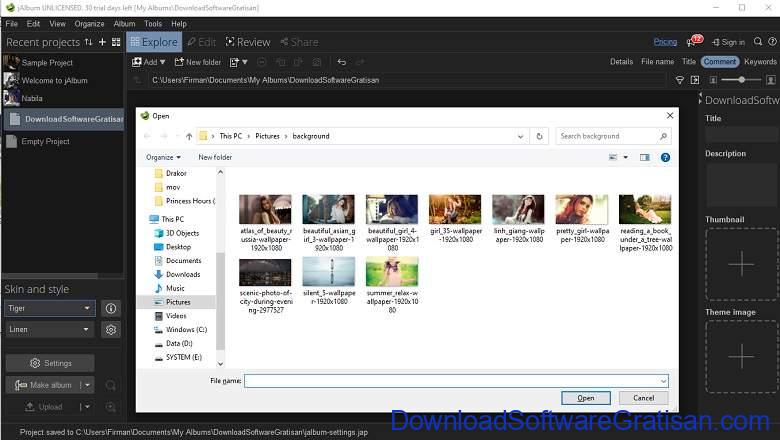Screen dimensions: 780x440
Task: Open the Pricing link
Action: coord(665,42)
